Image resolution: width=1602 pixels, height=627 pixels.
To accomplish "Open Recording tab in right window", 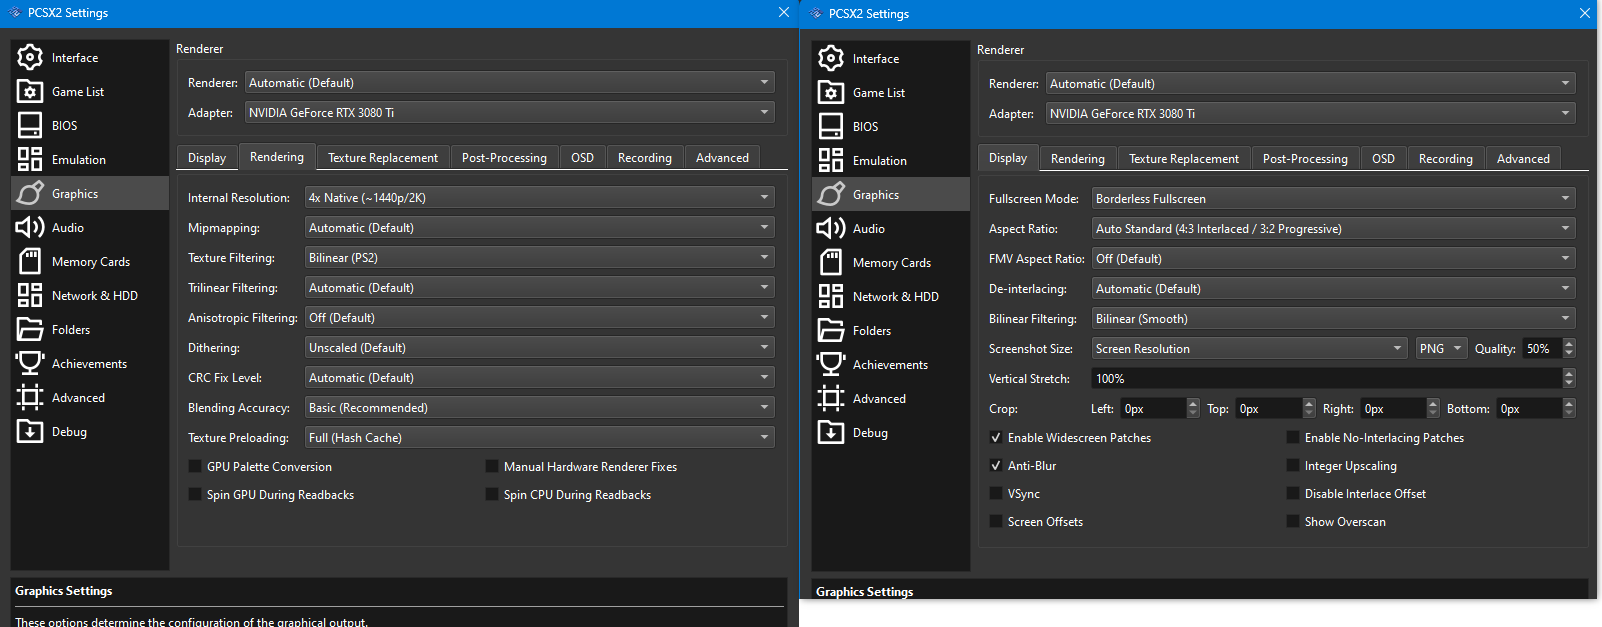I will coord(1445,159).
